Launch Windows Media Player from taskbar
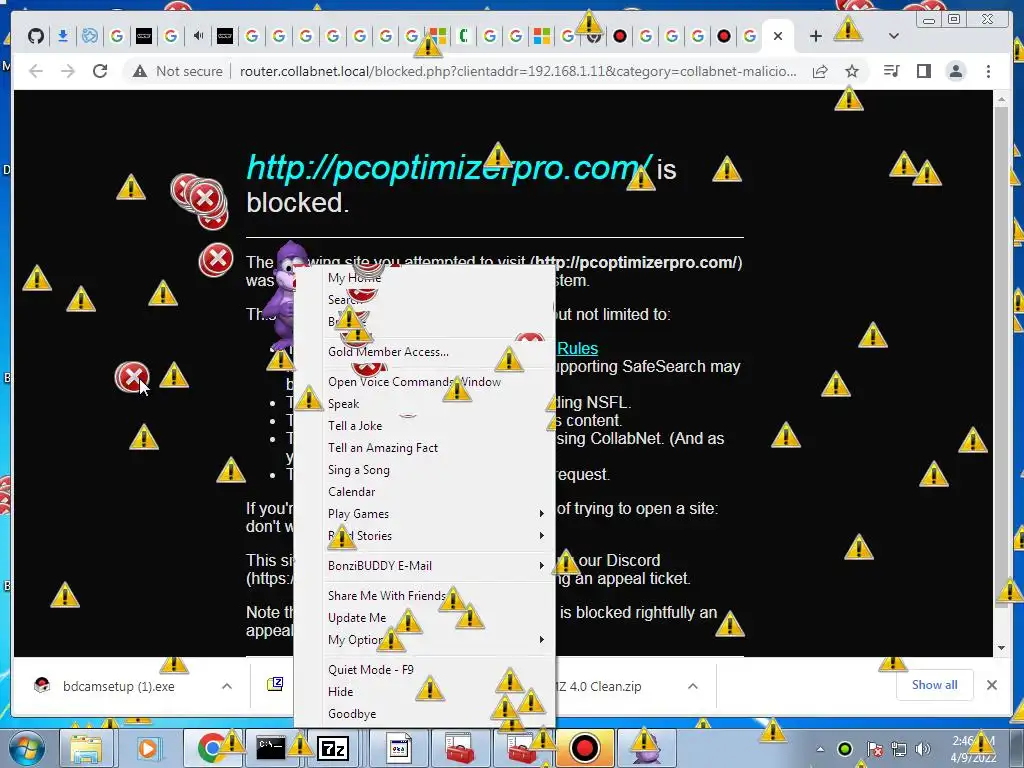 [x=148, y=748]
